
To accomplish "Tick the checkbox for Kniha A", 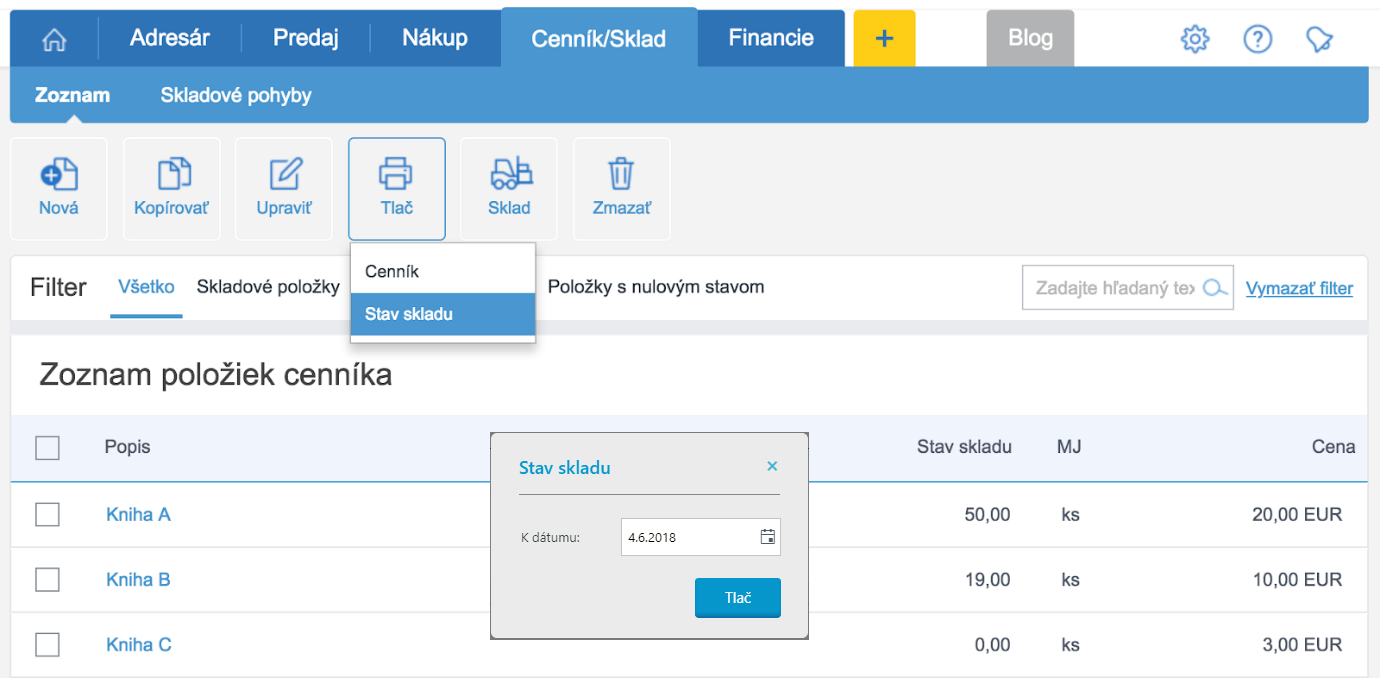I will [x=47, y=515].
